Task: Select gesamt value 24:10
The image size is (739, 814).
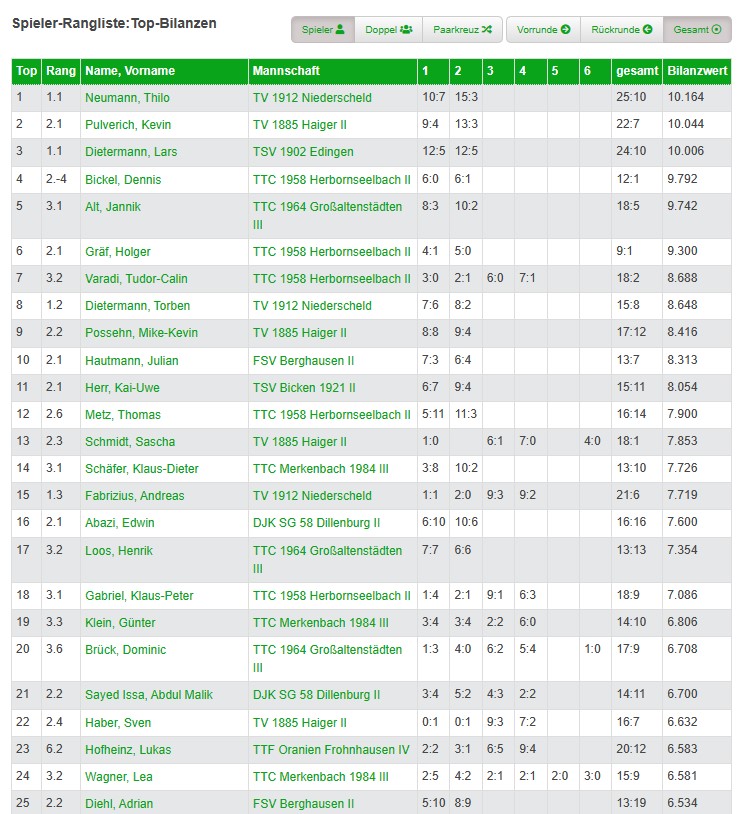Action: pos(631,151)
